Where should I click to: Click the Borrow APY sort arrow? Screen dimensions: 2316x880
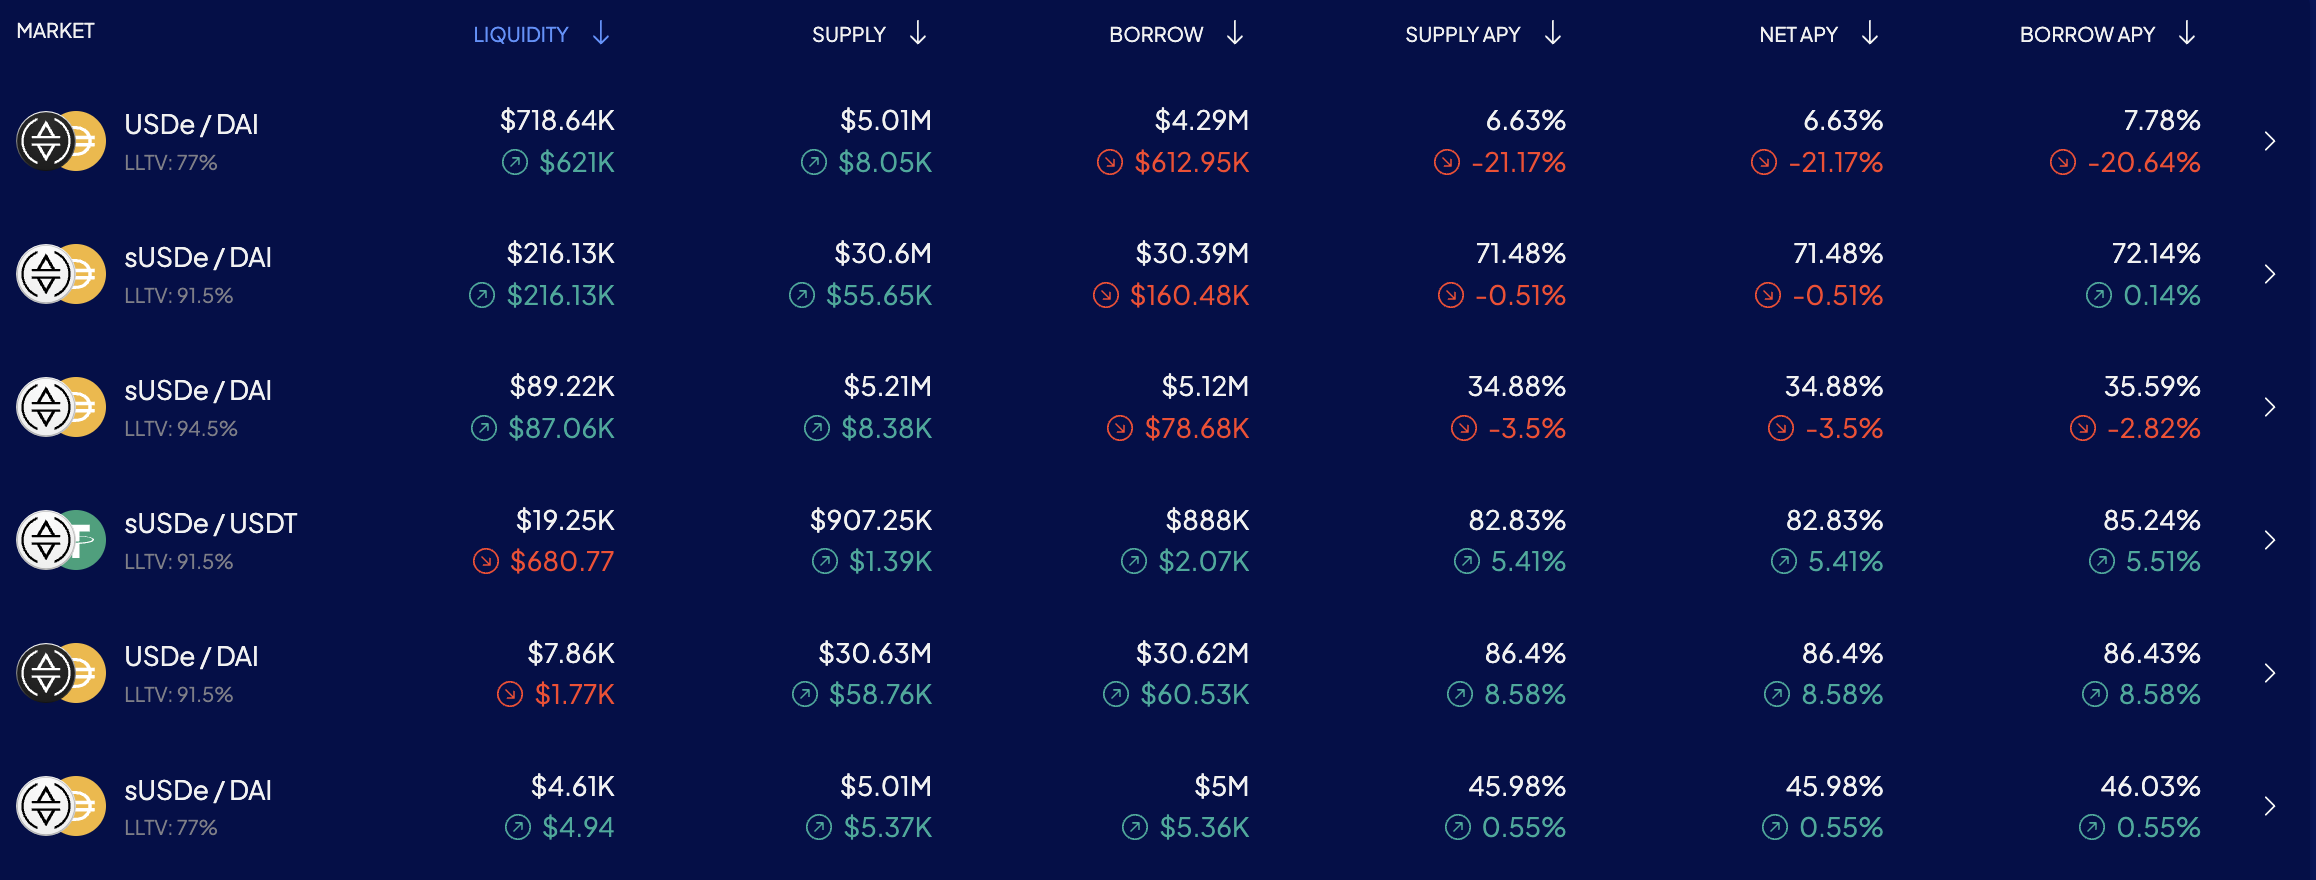2187,34
